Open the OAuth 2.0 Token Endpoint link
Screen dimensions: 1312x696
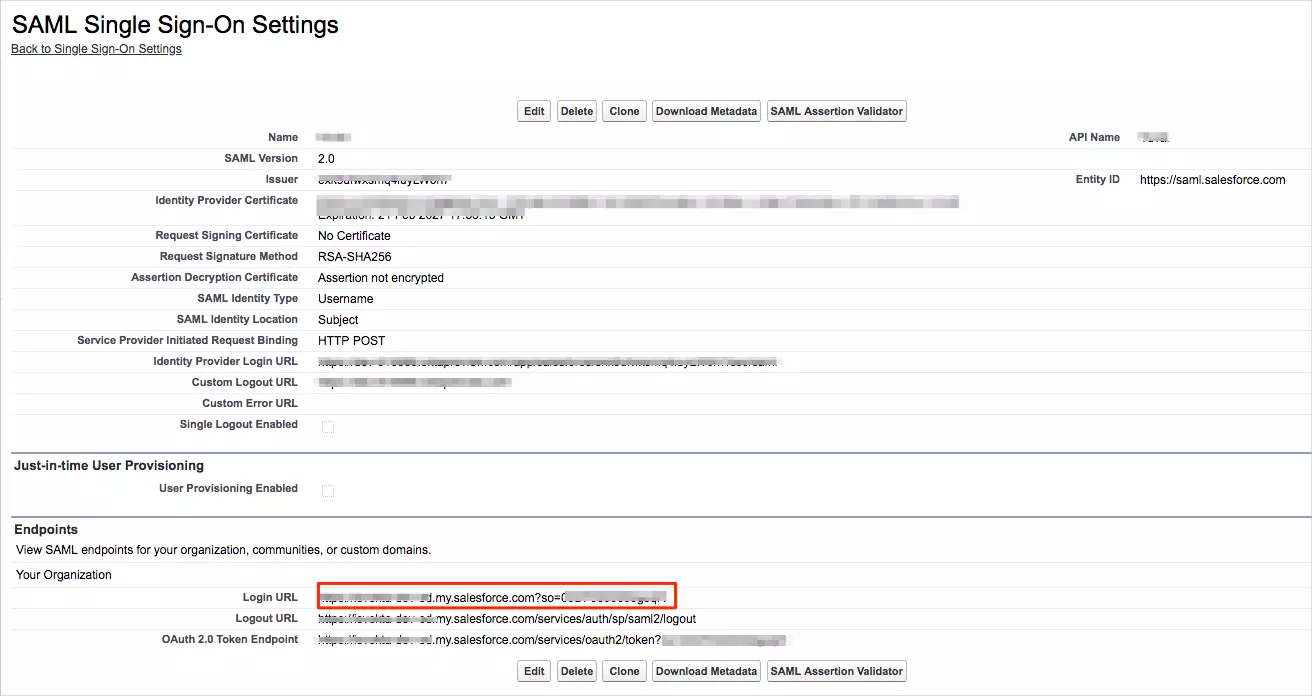pyautogui.click(x=550, y=639)
